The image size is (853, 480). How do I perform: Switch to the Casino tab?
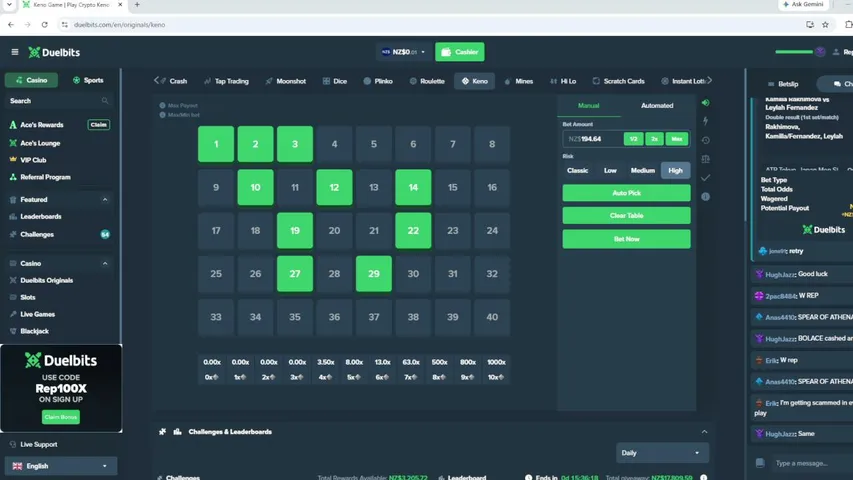point(32,80)
